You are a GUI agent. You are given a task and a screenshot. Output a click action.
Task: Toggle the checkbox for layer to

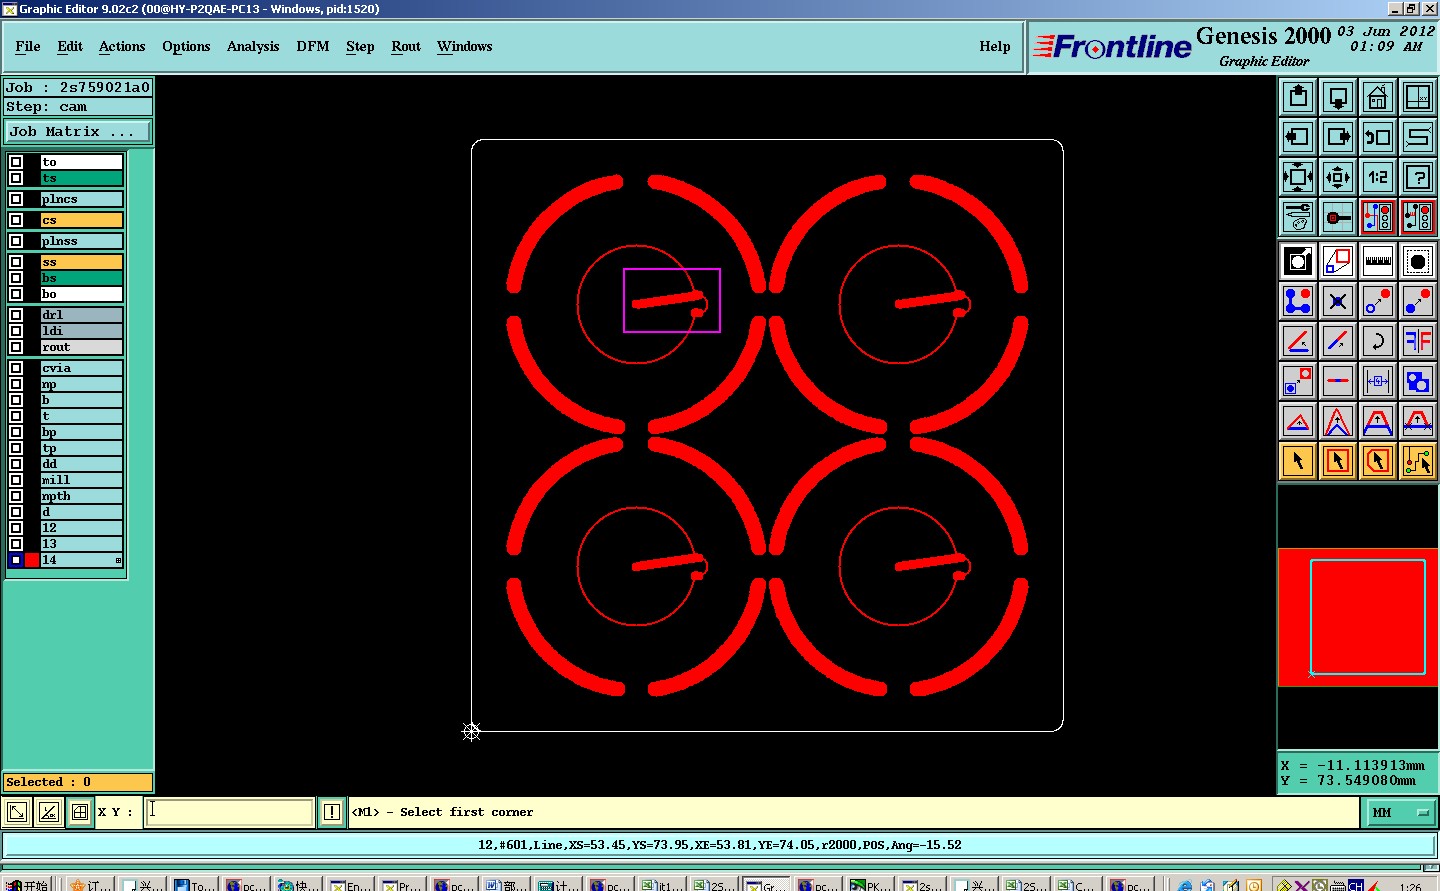[16, 162]
